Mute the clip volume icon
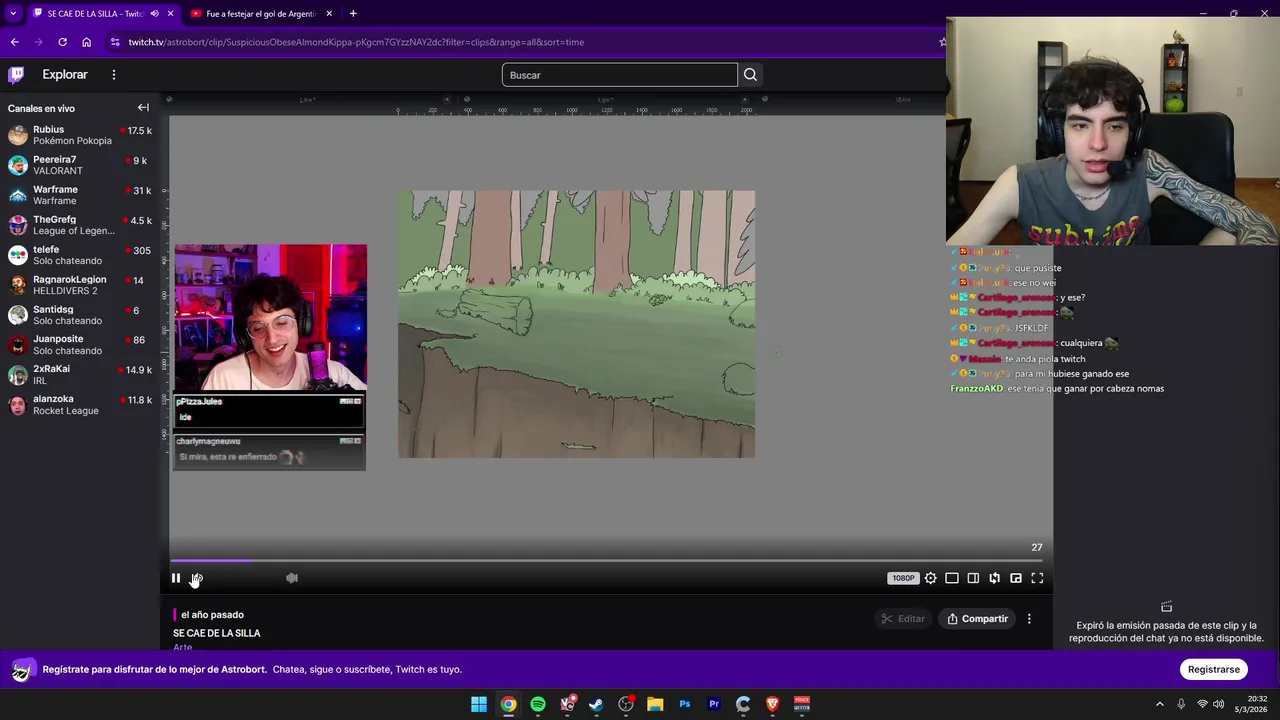This screenshot has width=1280, height=720. click(197, 578)
